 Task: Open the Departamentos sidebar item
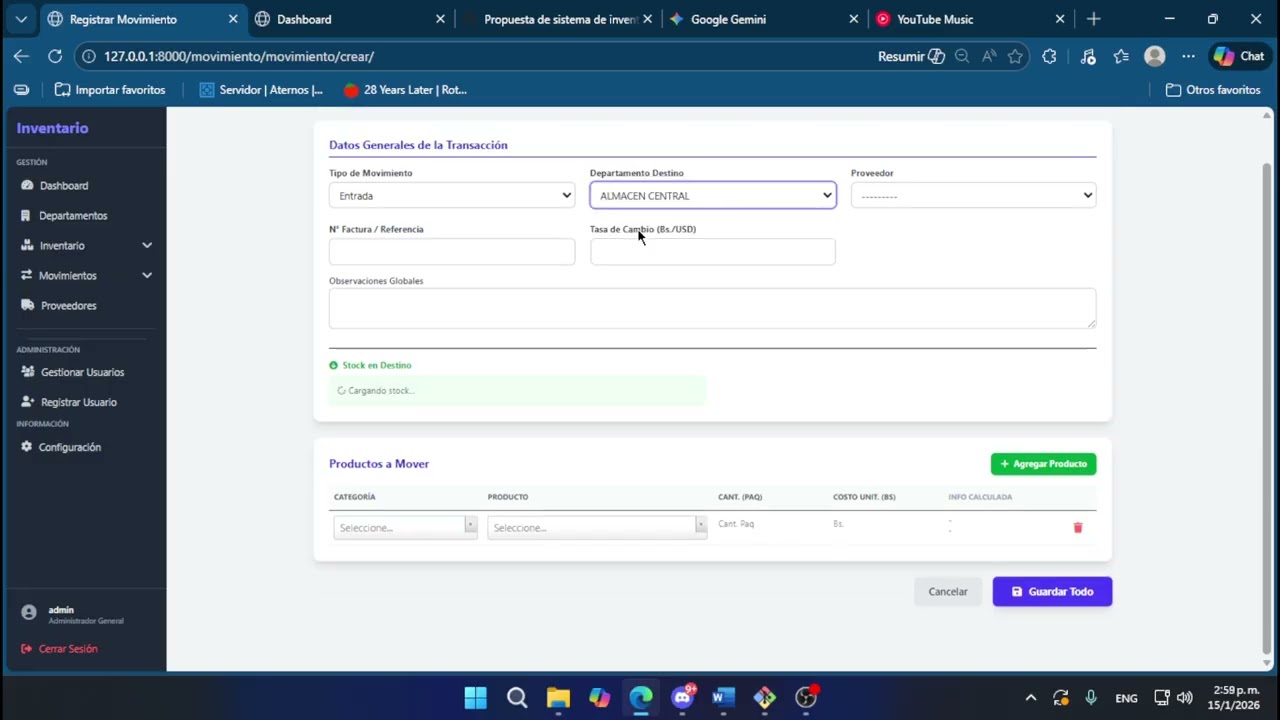point(72,216)
